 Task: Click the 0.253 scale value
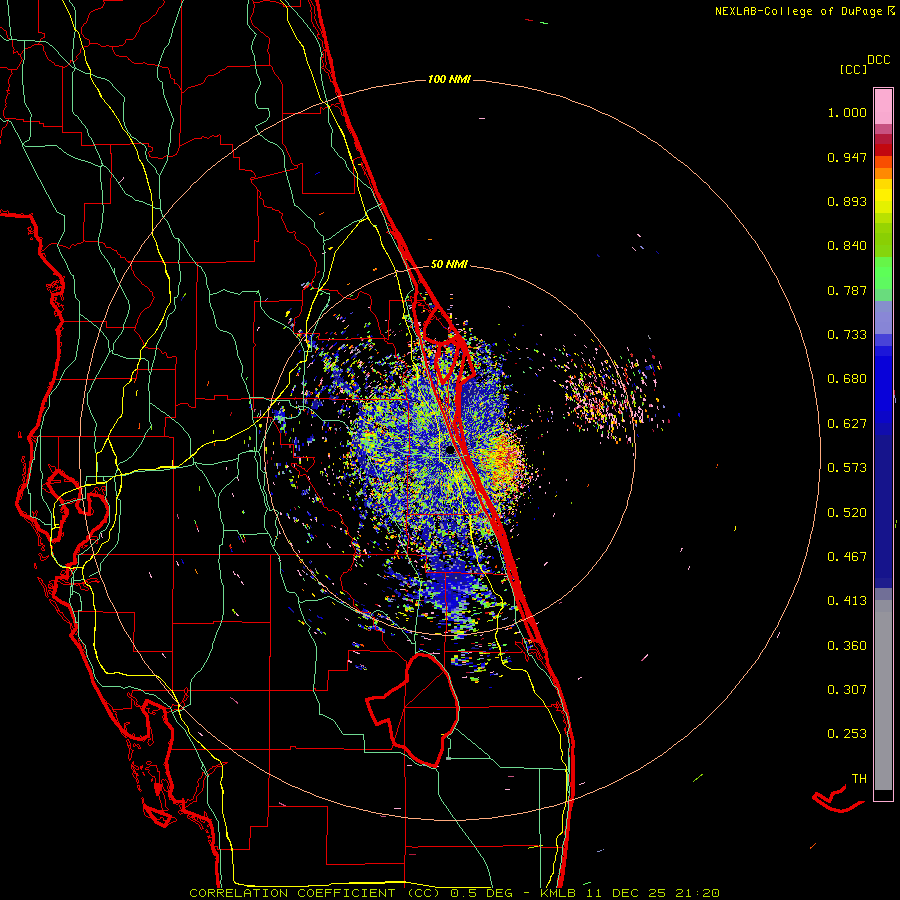[847, 734]
